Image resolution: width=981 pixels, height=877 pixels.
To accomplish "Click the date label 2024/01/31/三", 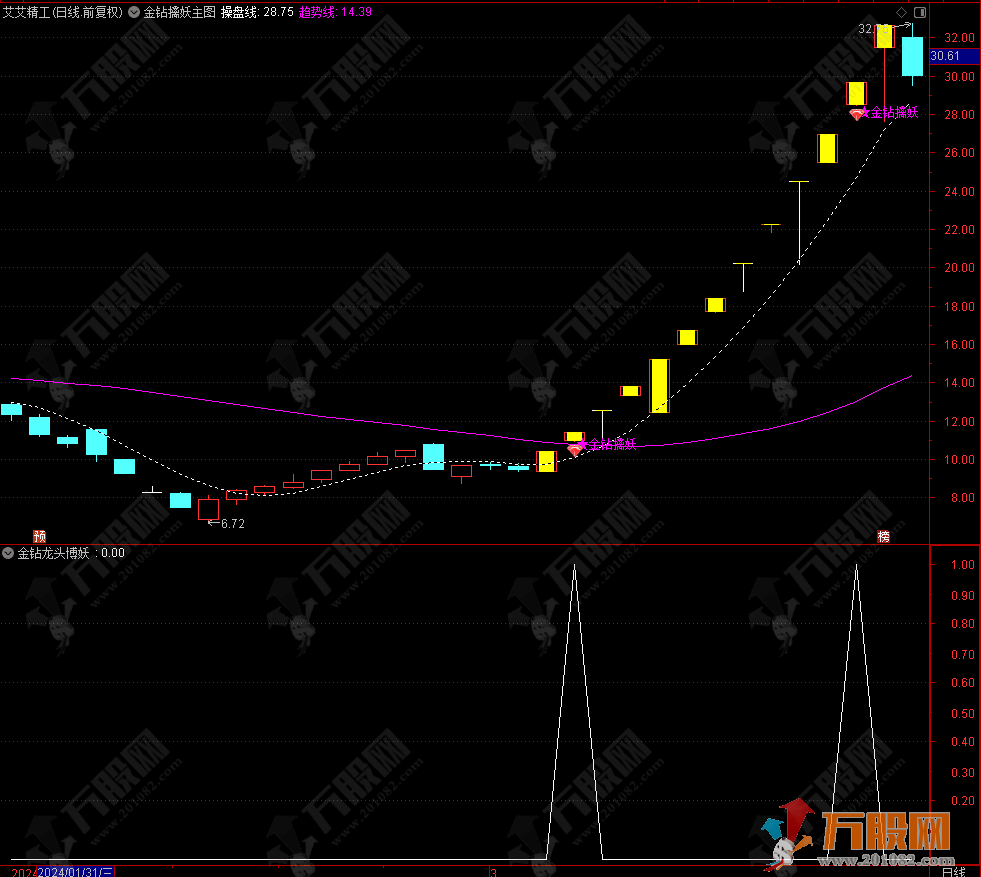I will (x=75, y=872).
